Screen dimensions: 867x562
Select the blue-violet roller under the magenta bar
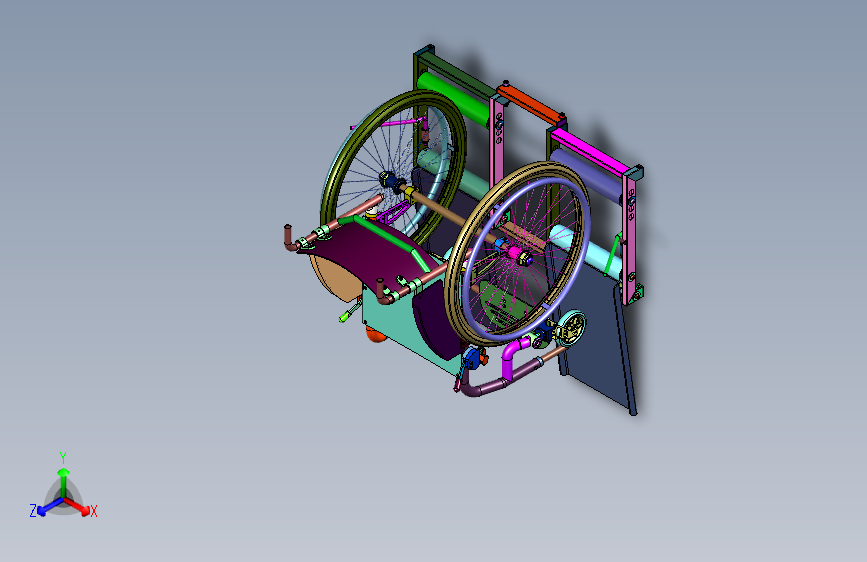click(x=586, y=176)
